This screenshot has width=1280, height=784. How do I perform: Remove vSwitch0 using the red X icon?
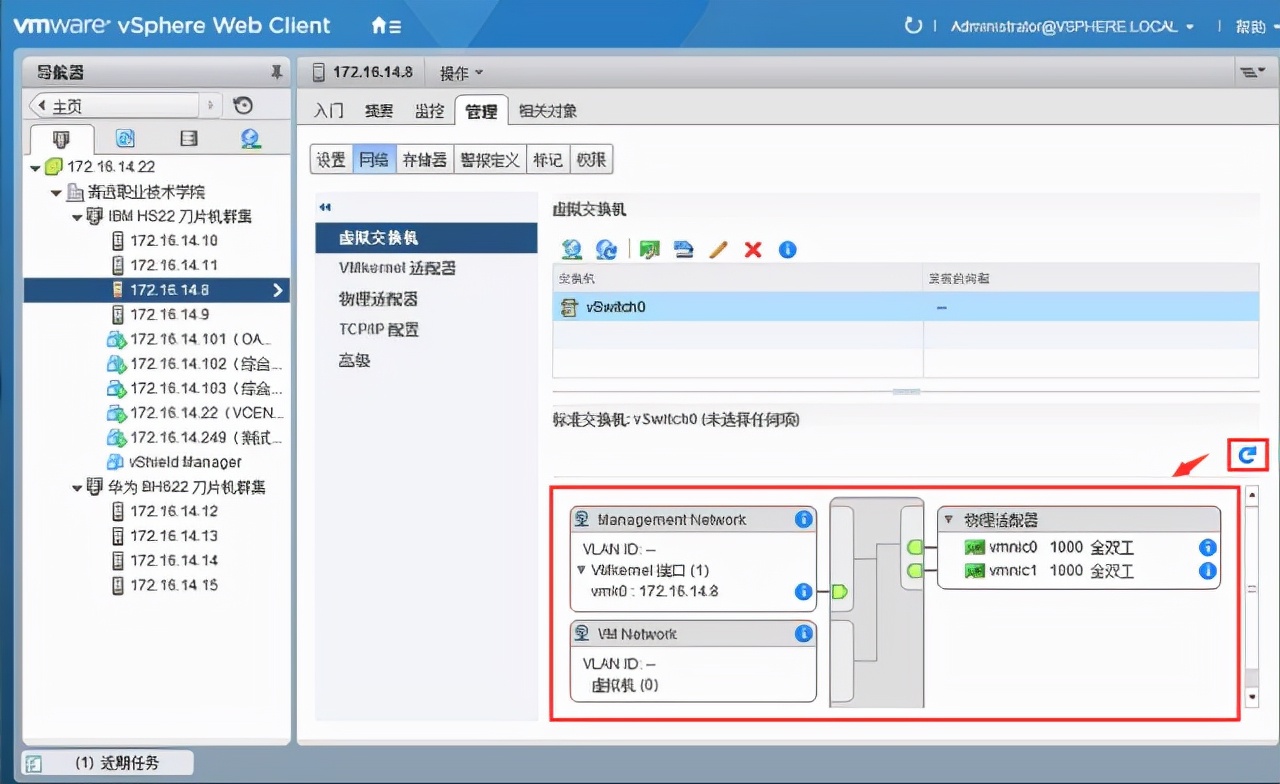[752, 249]
